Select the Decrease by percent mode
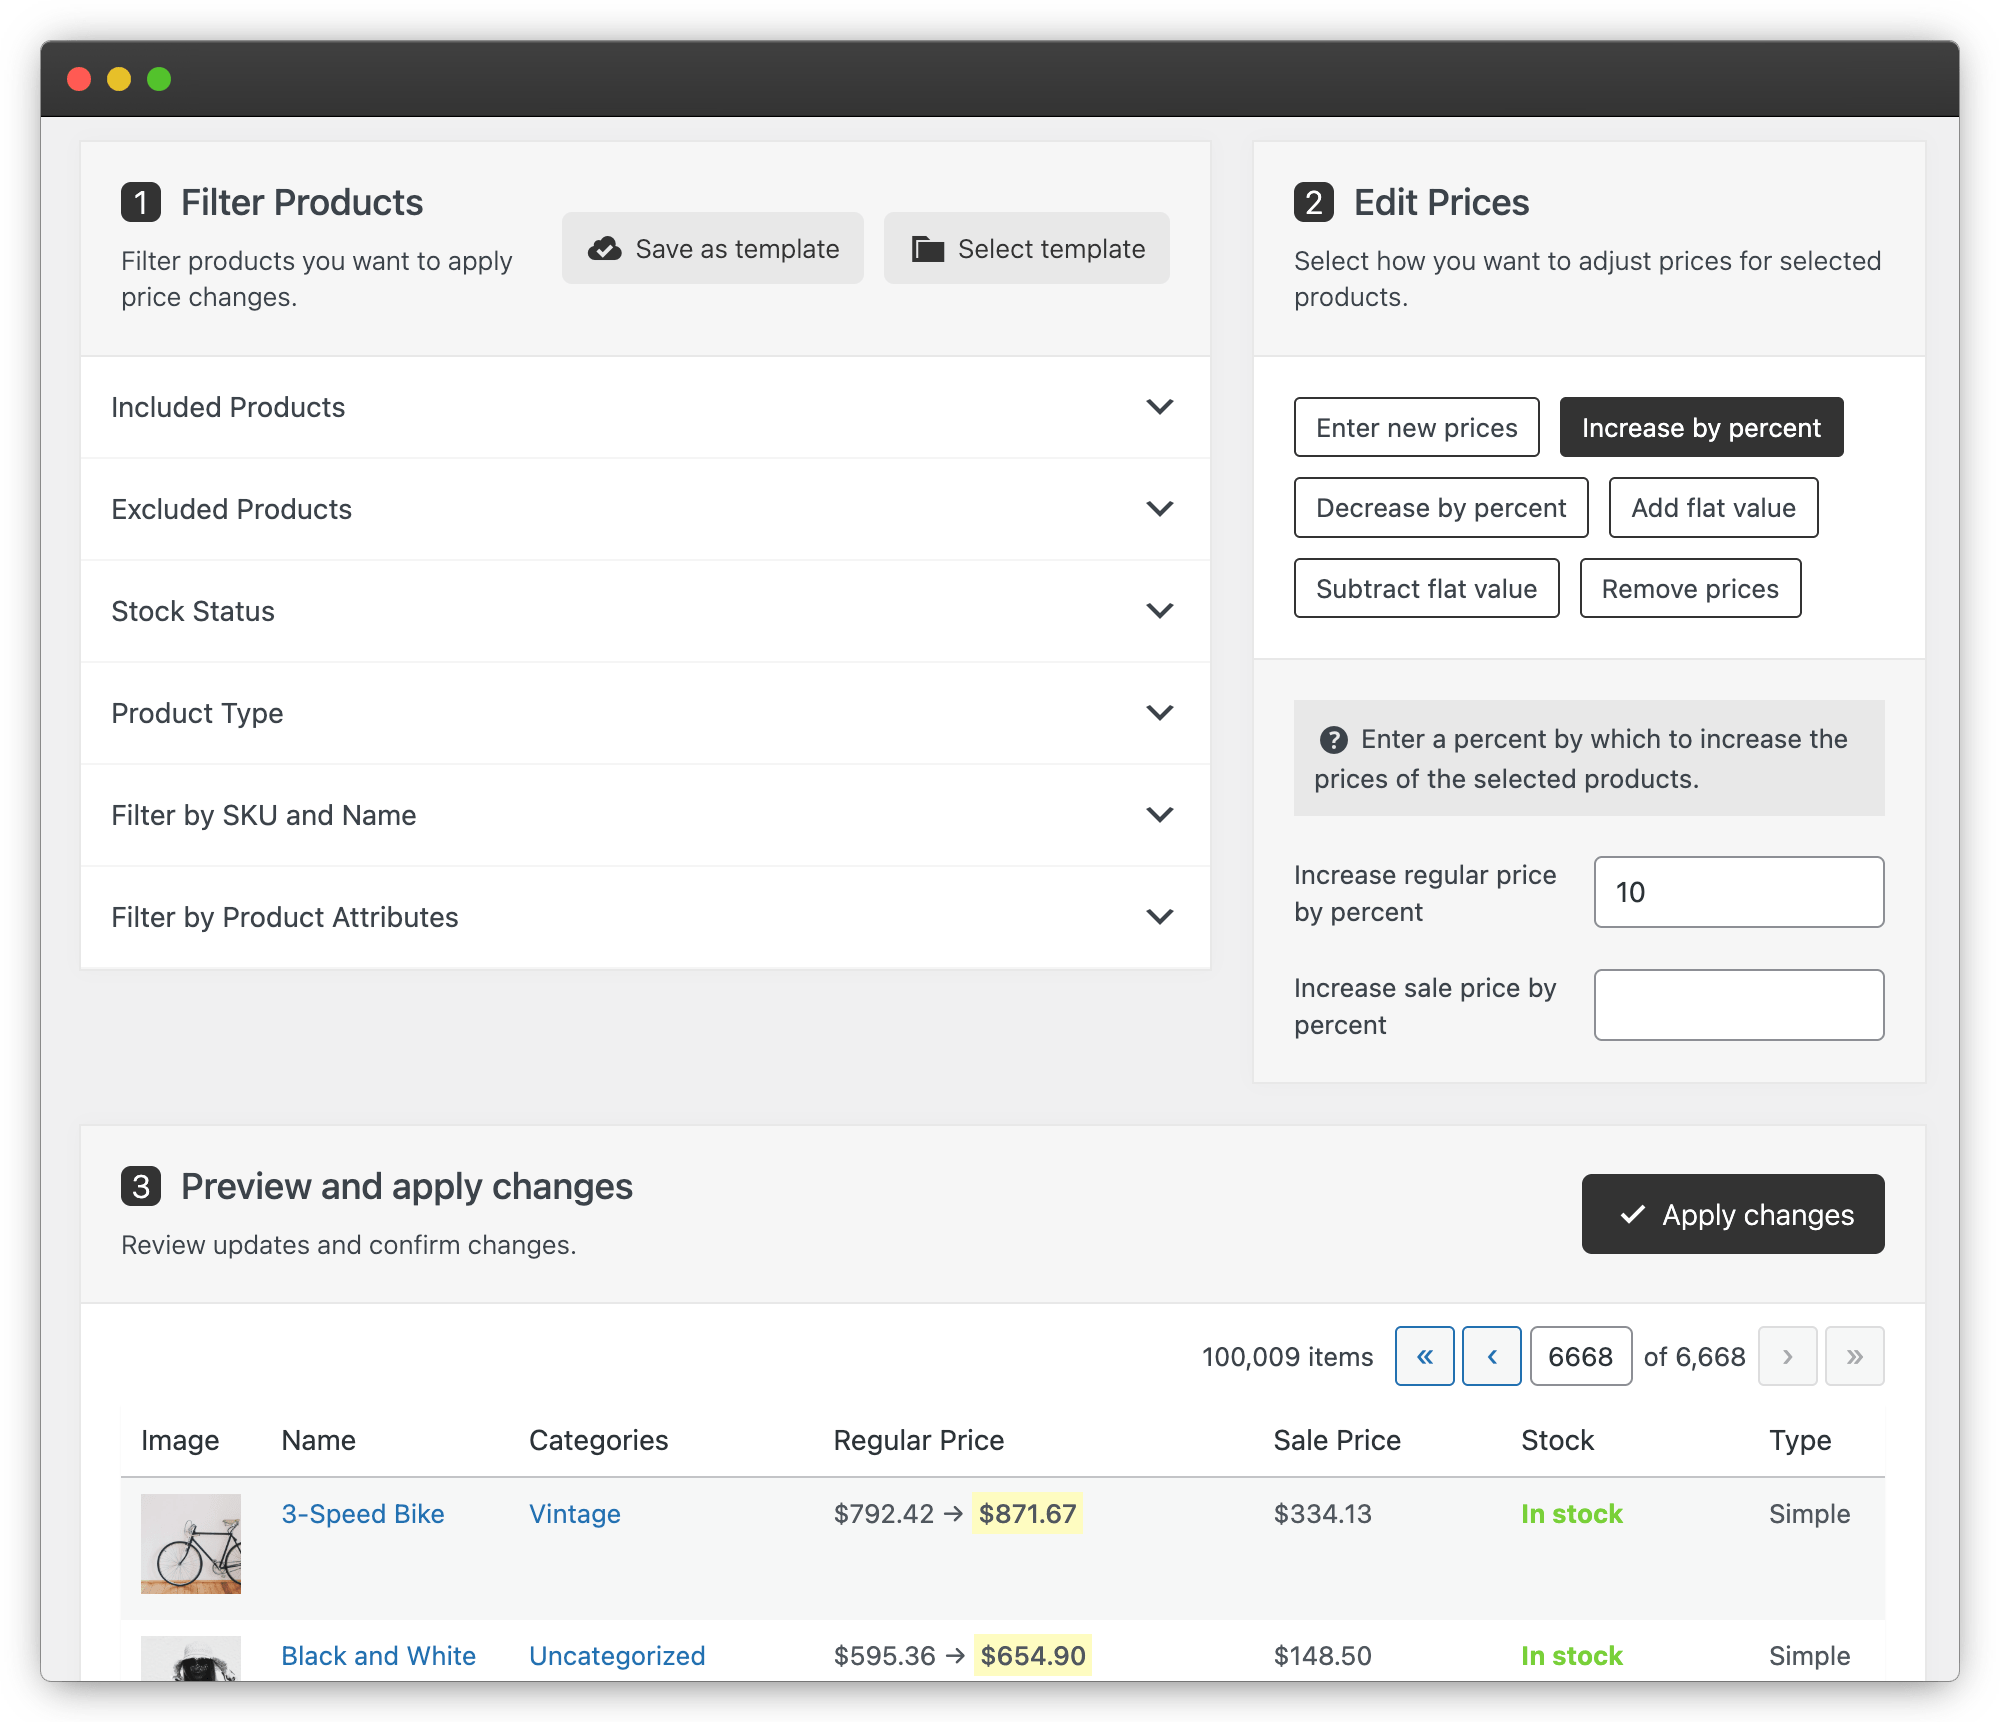This screenshot has width=2000, height=1722. pyautogui.click(x=1440, y=507)
